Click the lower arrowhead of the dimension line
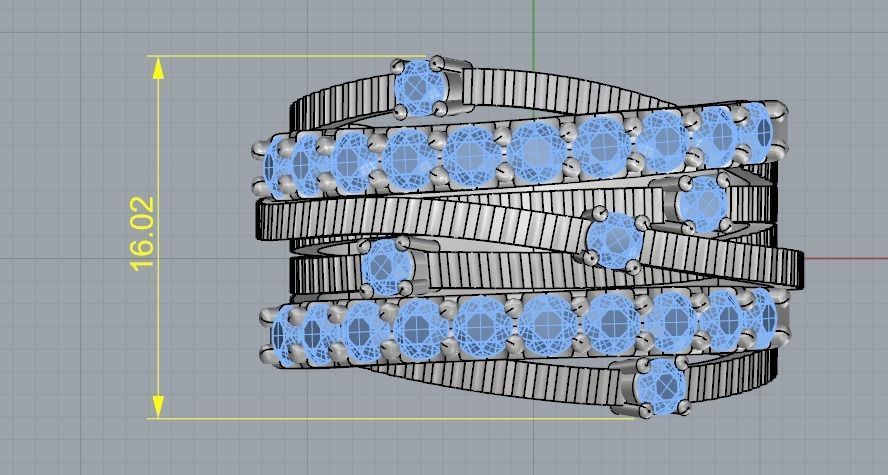Image resolution: width=888 pixels, height=475 pixels. (159, 407)
